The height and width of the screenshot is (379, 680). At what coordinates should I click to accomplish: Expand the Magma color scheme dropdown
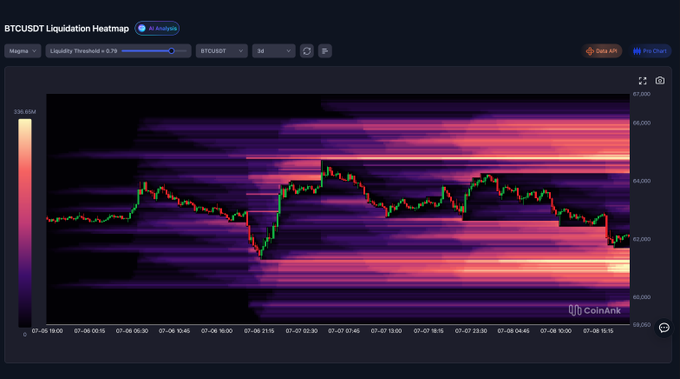[x=23, y=51]
